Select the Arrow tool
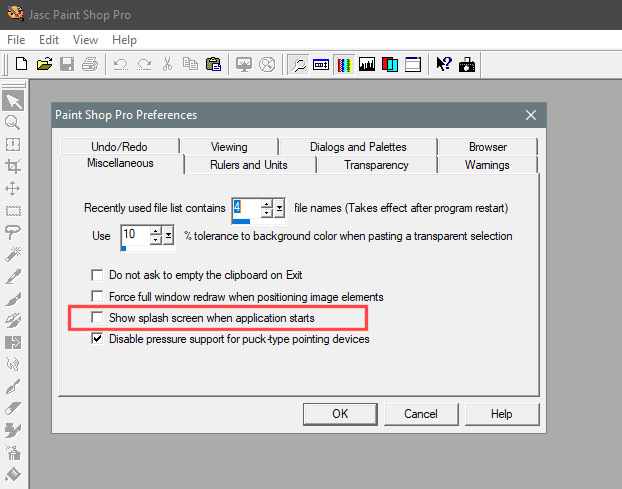622x489 pixels. pyautogui.click(x=13, y=101)
